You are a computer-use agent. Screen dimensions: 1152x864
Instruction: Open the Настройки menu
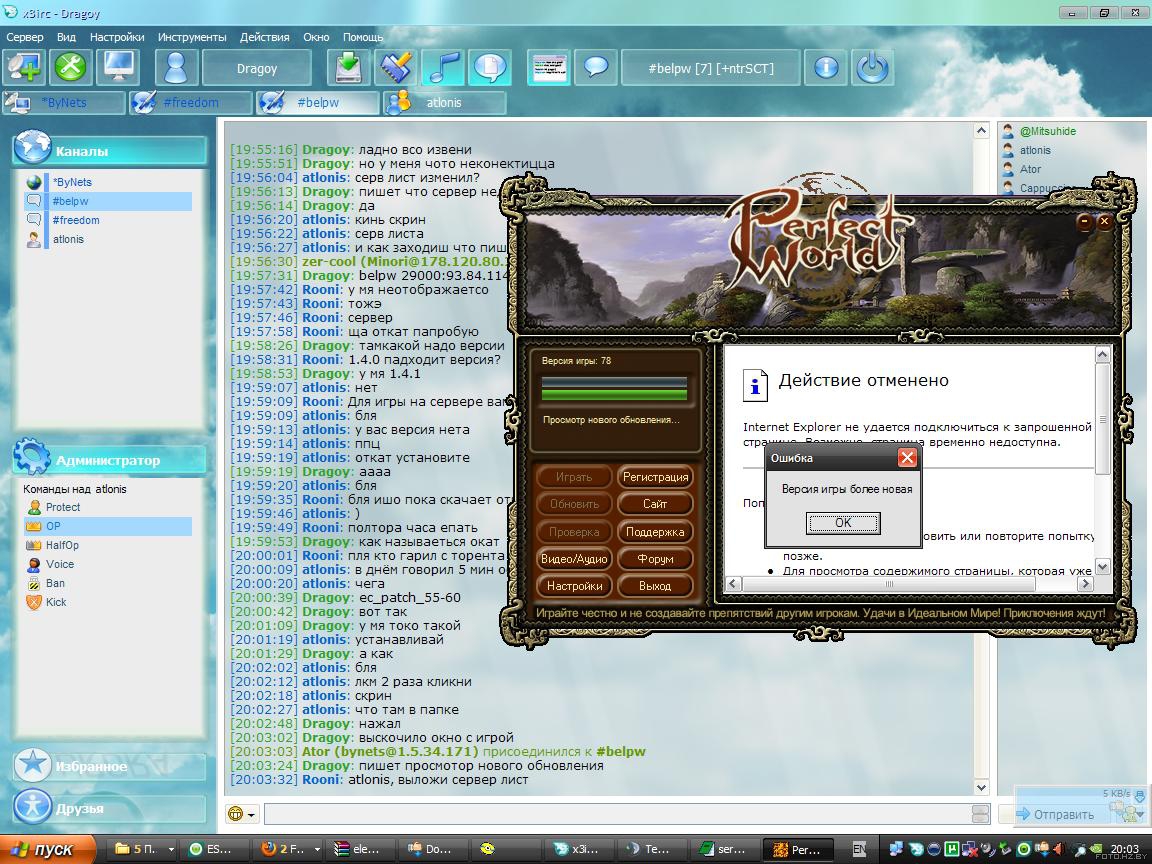coord(117,37)
